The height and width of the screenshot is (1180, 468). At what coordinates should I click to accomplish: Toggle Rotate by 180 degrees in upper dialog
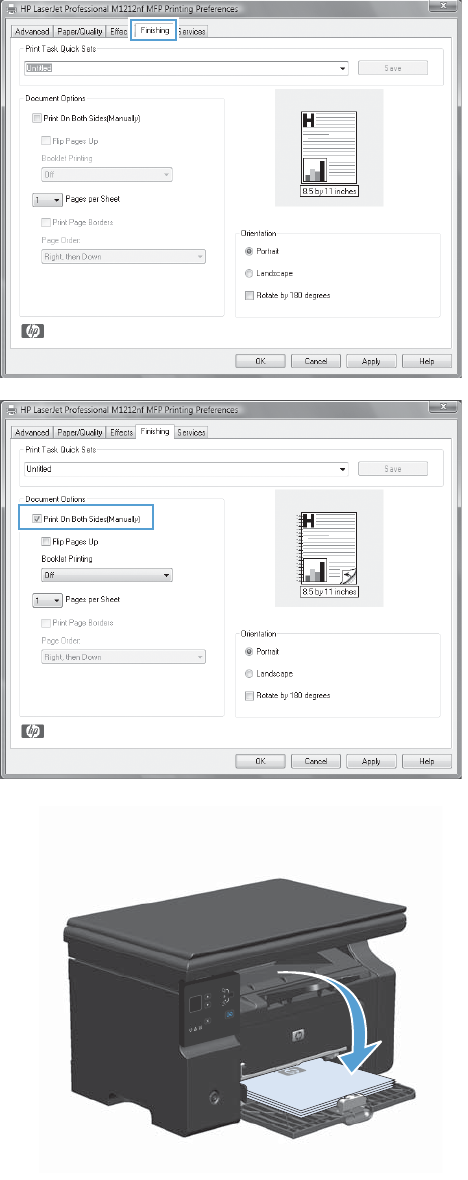click(x=249, y=295)
